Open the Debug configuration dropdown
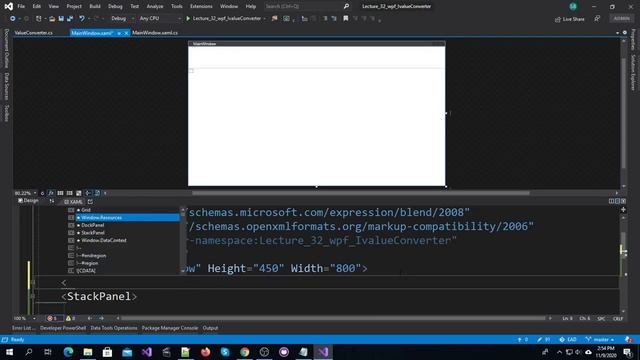 (x=122, y=18)
